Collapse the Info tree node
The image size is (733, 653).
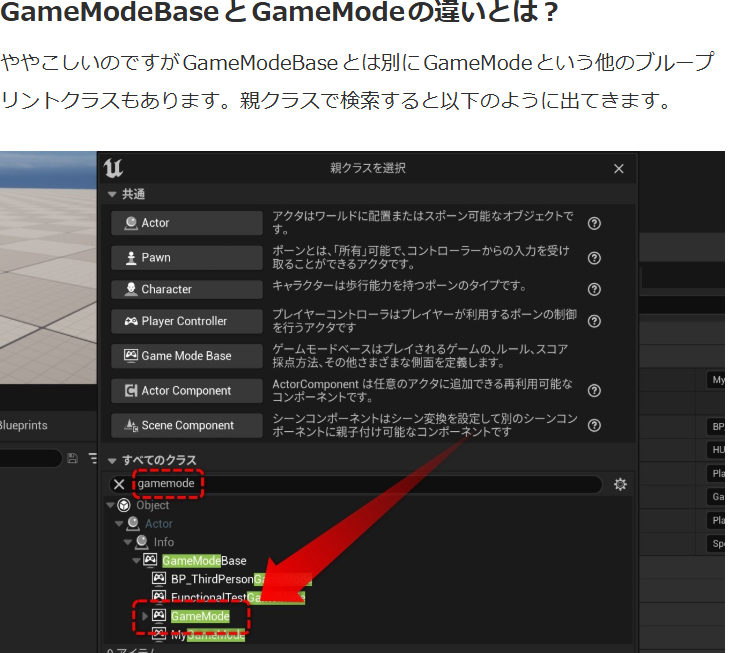click(128, 542)
